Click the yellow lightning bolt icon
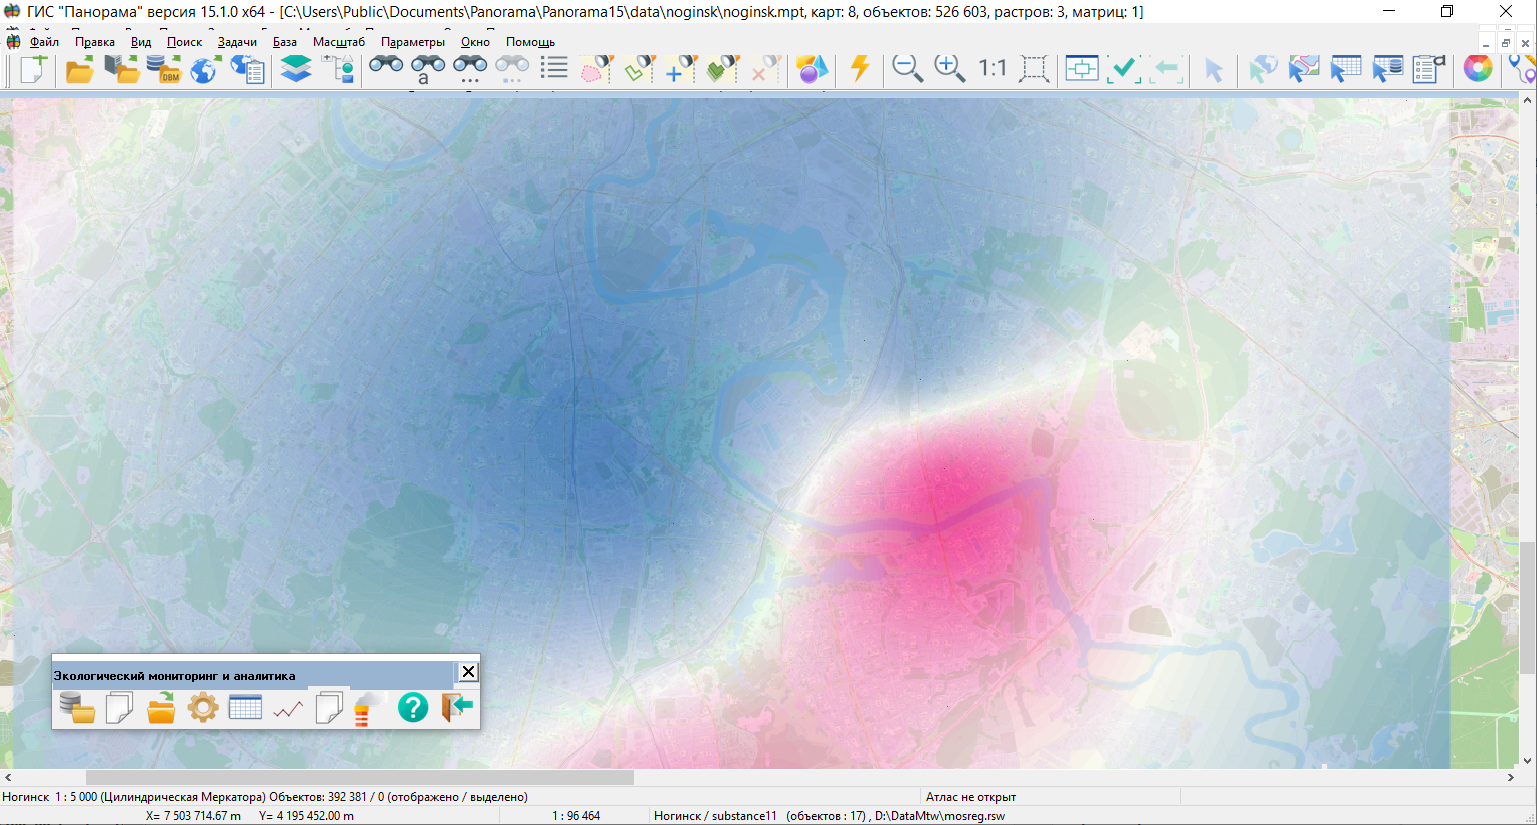 click(860, 69)
